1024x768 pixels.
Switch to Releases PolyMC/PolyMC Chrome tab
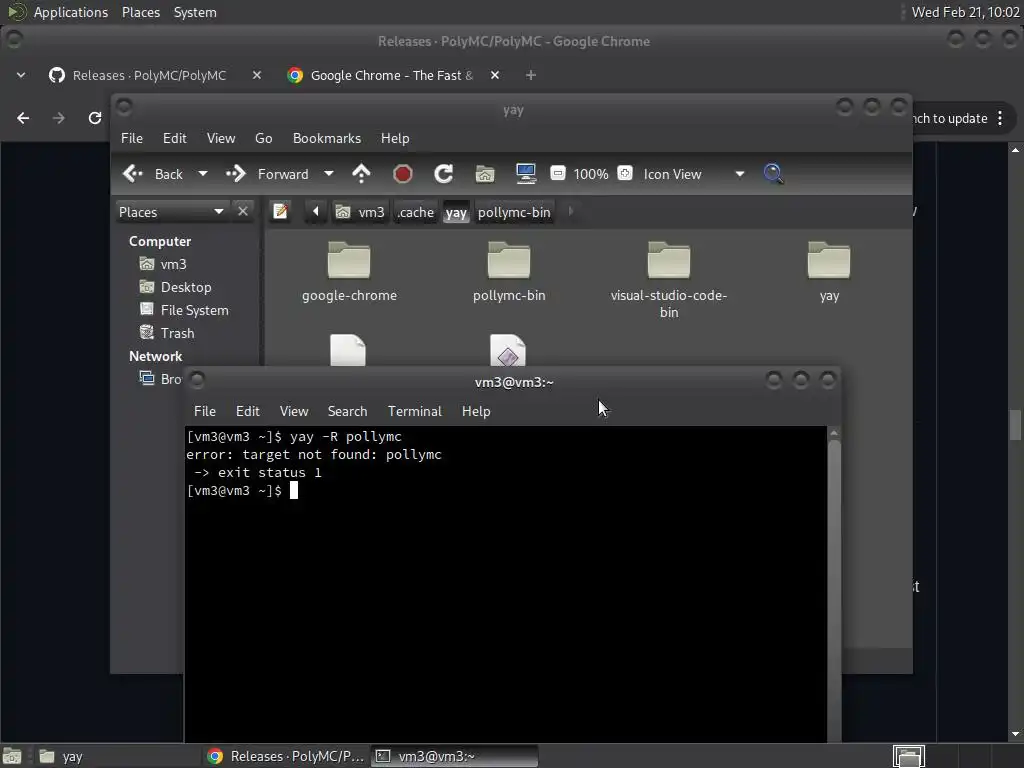pyautogui.click(x=149, y=76)
